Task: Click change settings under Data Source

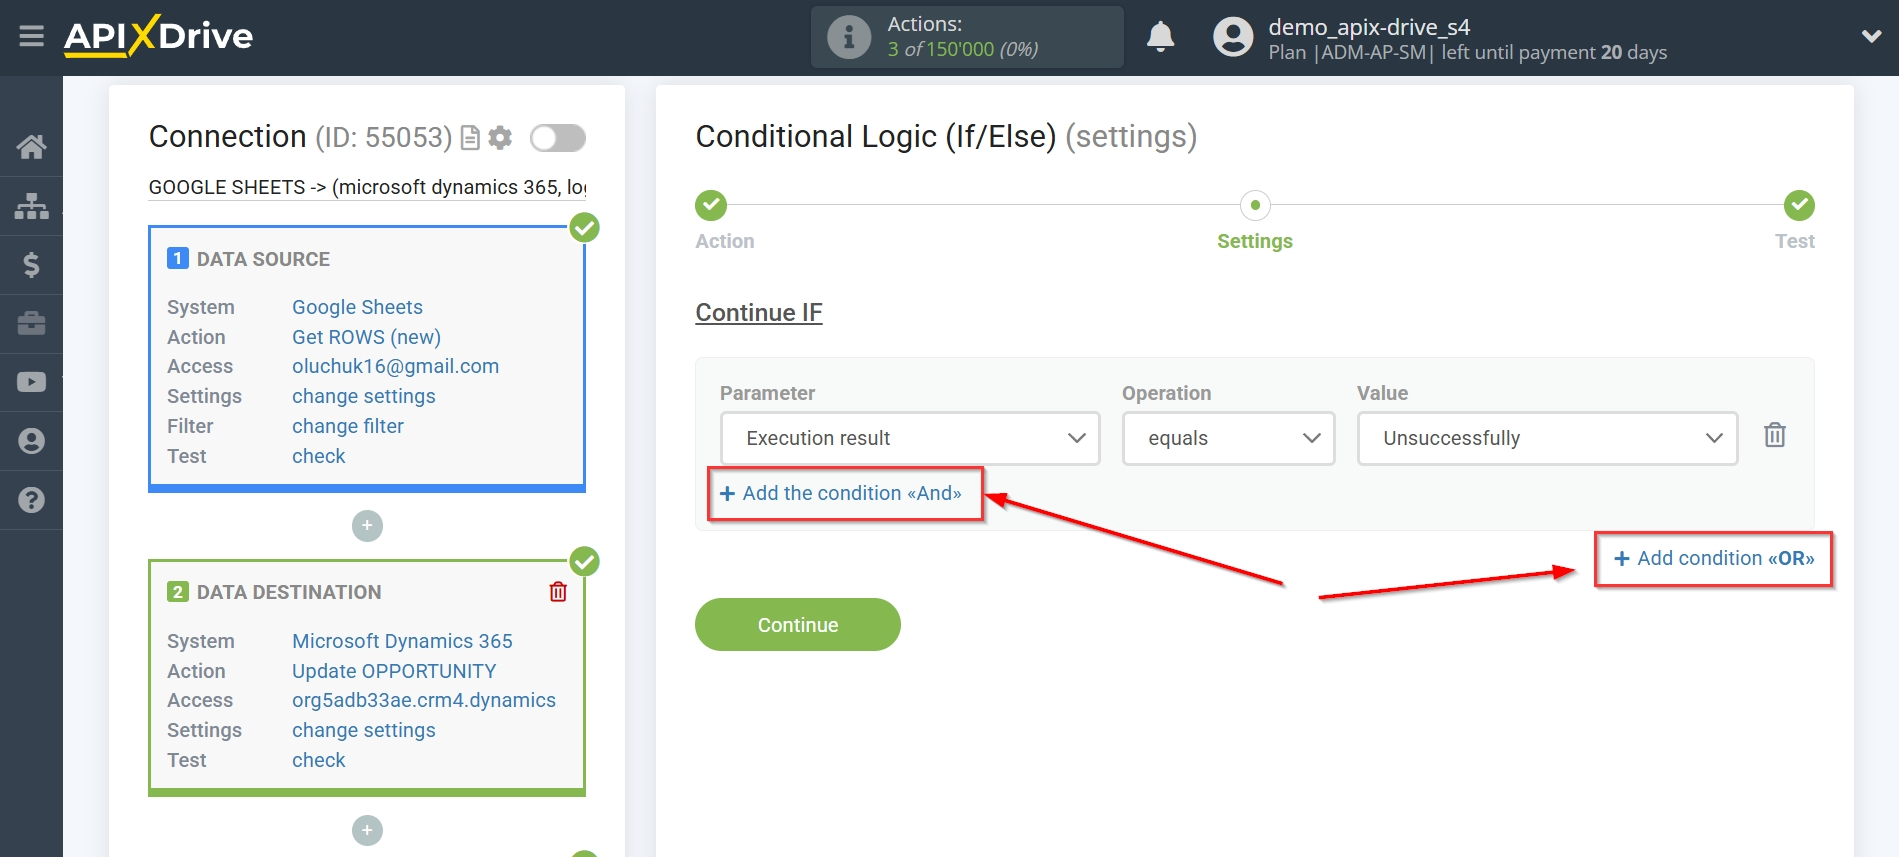Action: pyautogui.click(x=363, y=396)
